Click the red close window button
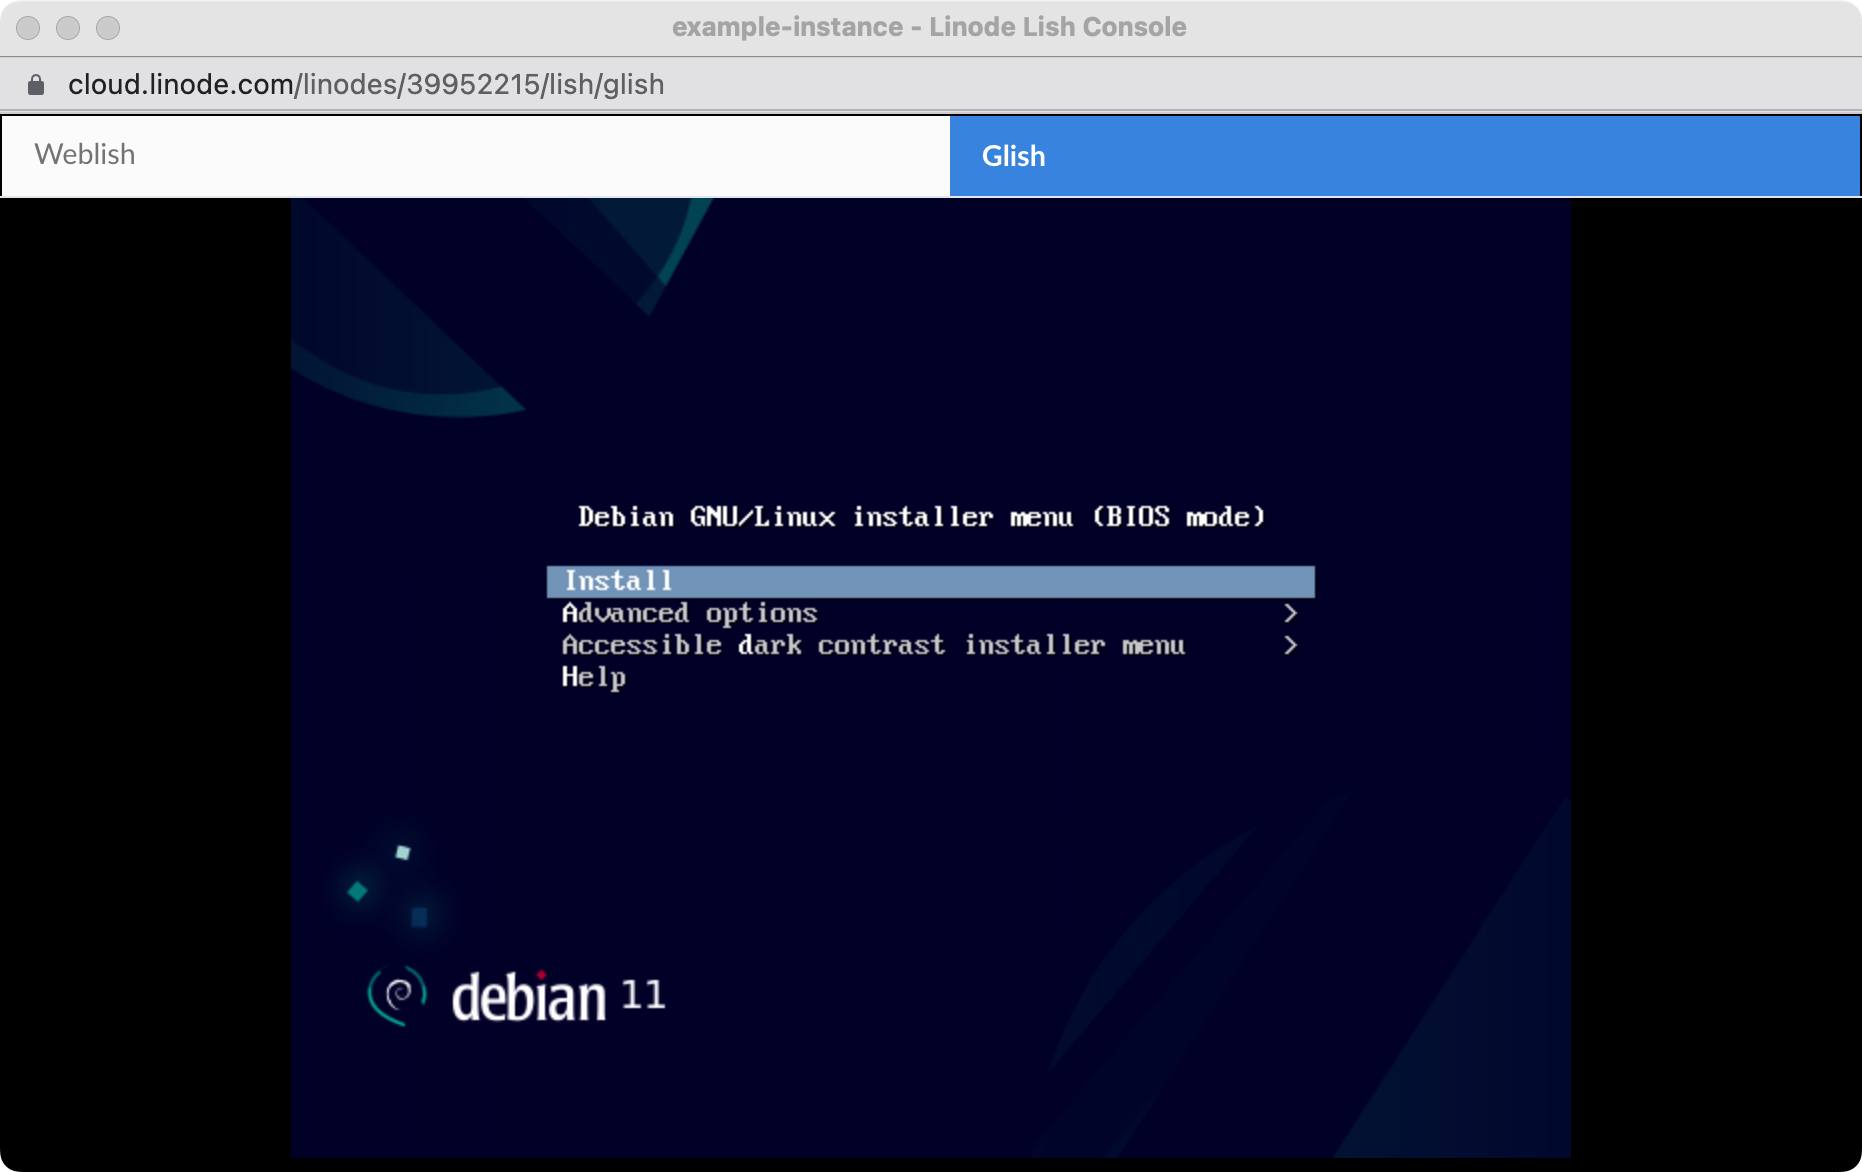1862x1172 pixels. click(x=29, y=27)
